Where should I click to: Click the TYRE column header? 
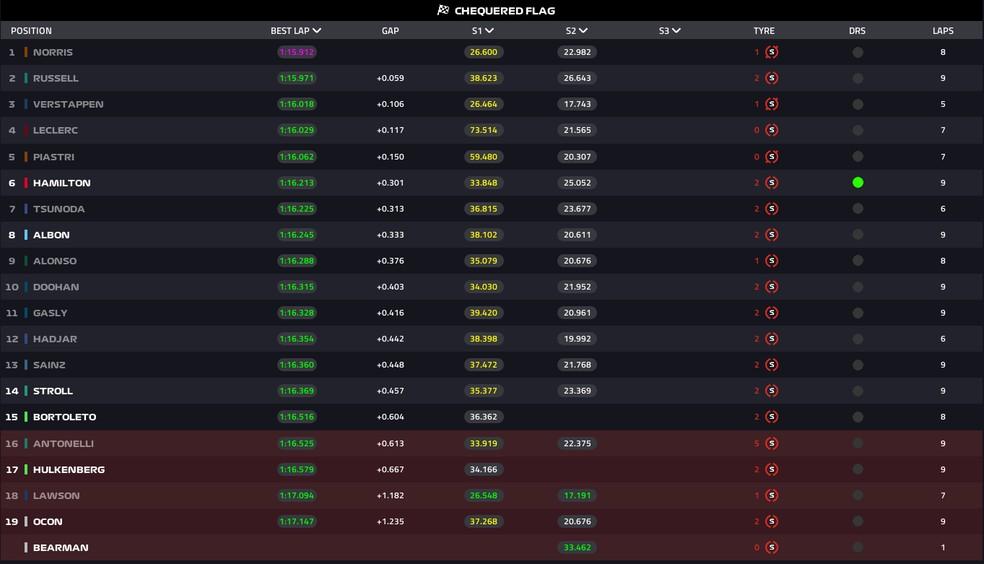(764, 31)
